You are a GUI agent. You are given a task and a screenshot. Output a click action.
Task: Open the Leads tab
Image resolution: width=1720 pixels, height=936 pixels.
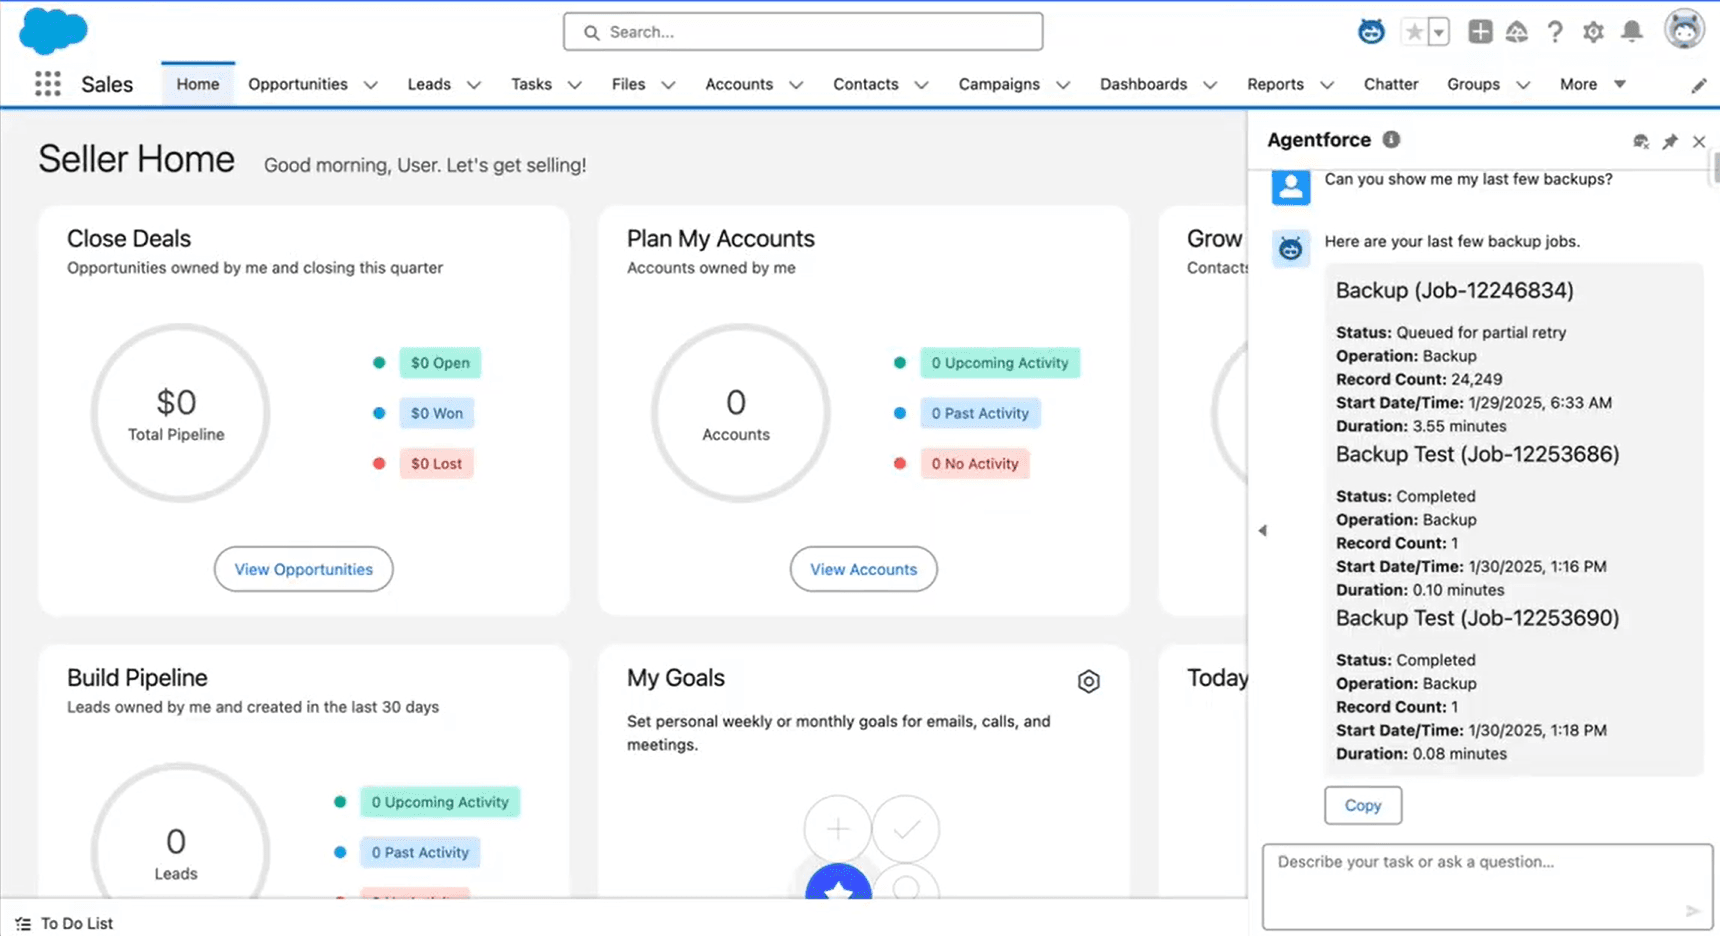tap(429, 84)
